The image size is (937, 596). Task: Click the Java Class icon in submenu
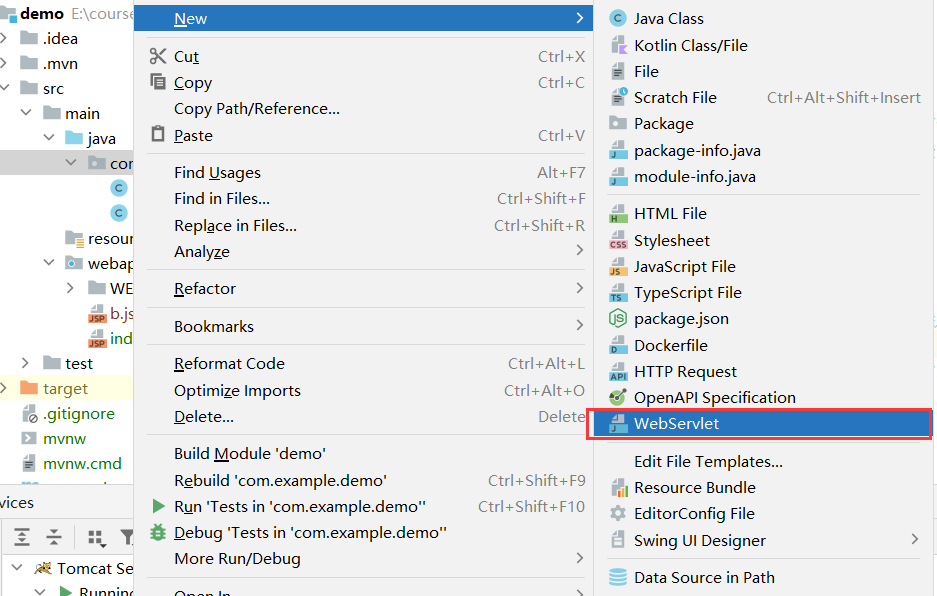click(x=617, y=18)
